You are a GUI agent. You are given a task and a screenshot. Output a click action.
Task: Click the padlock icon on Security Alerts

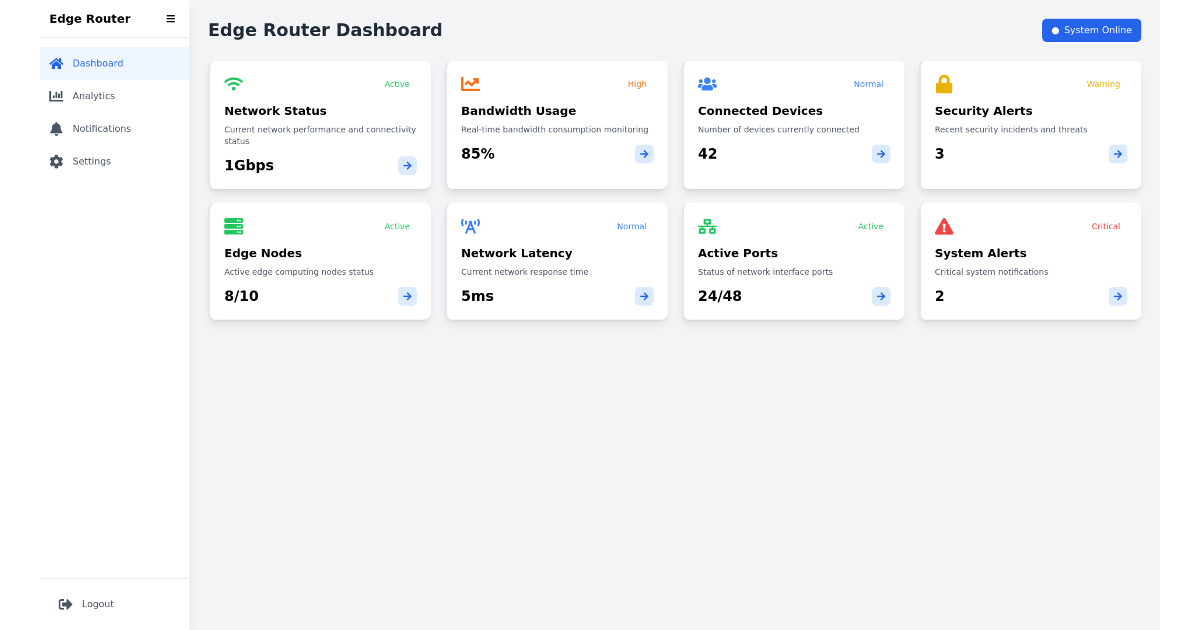(944, 84)
